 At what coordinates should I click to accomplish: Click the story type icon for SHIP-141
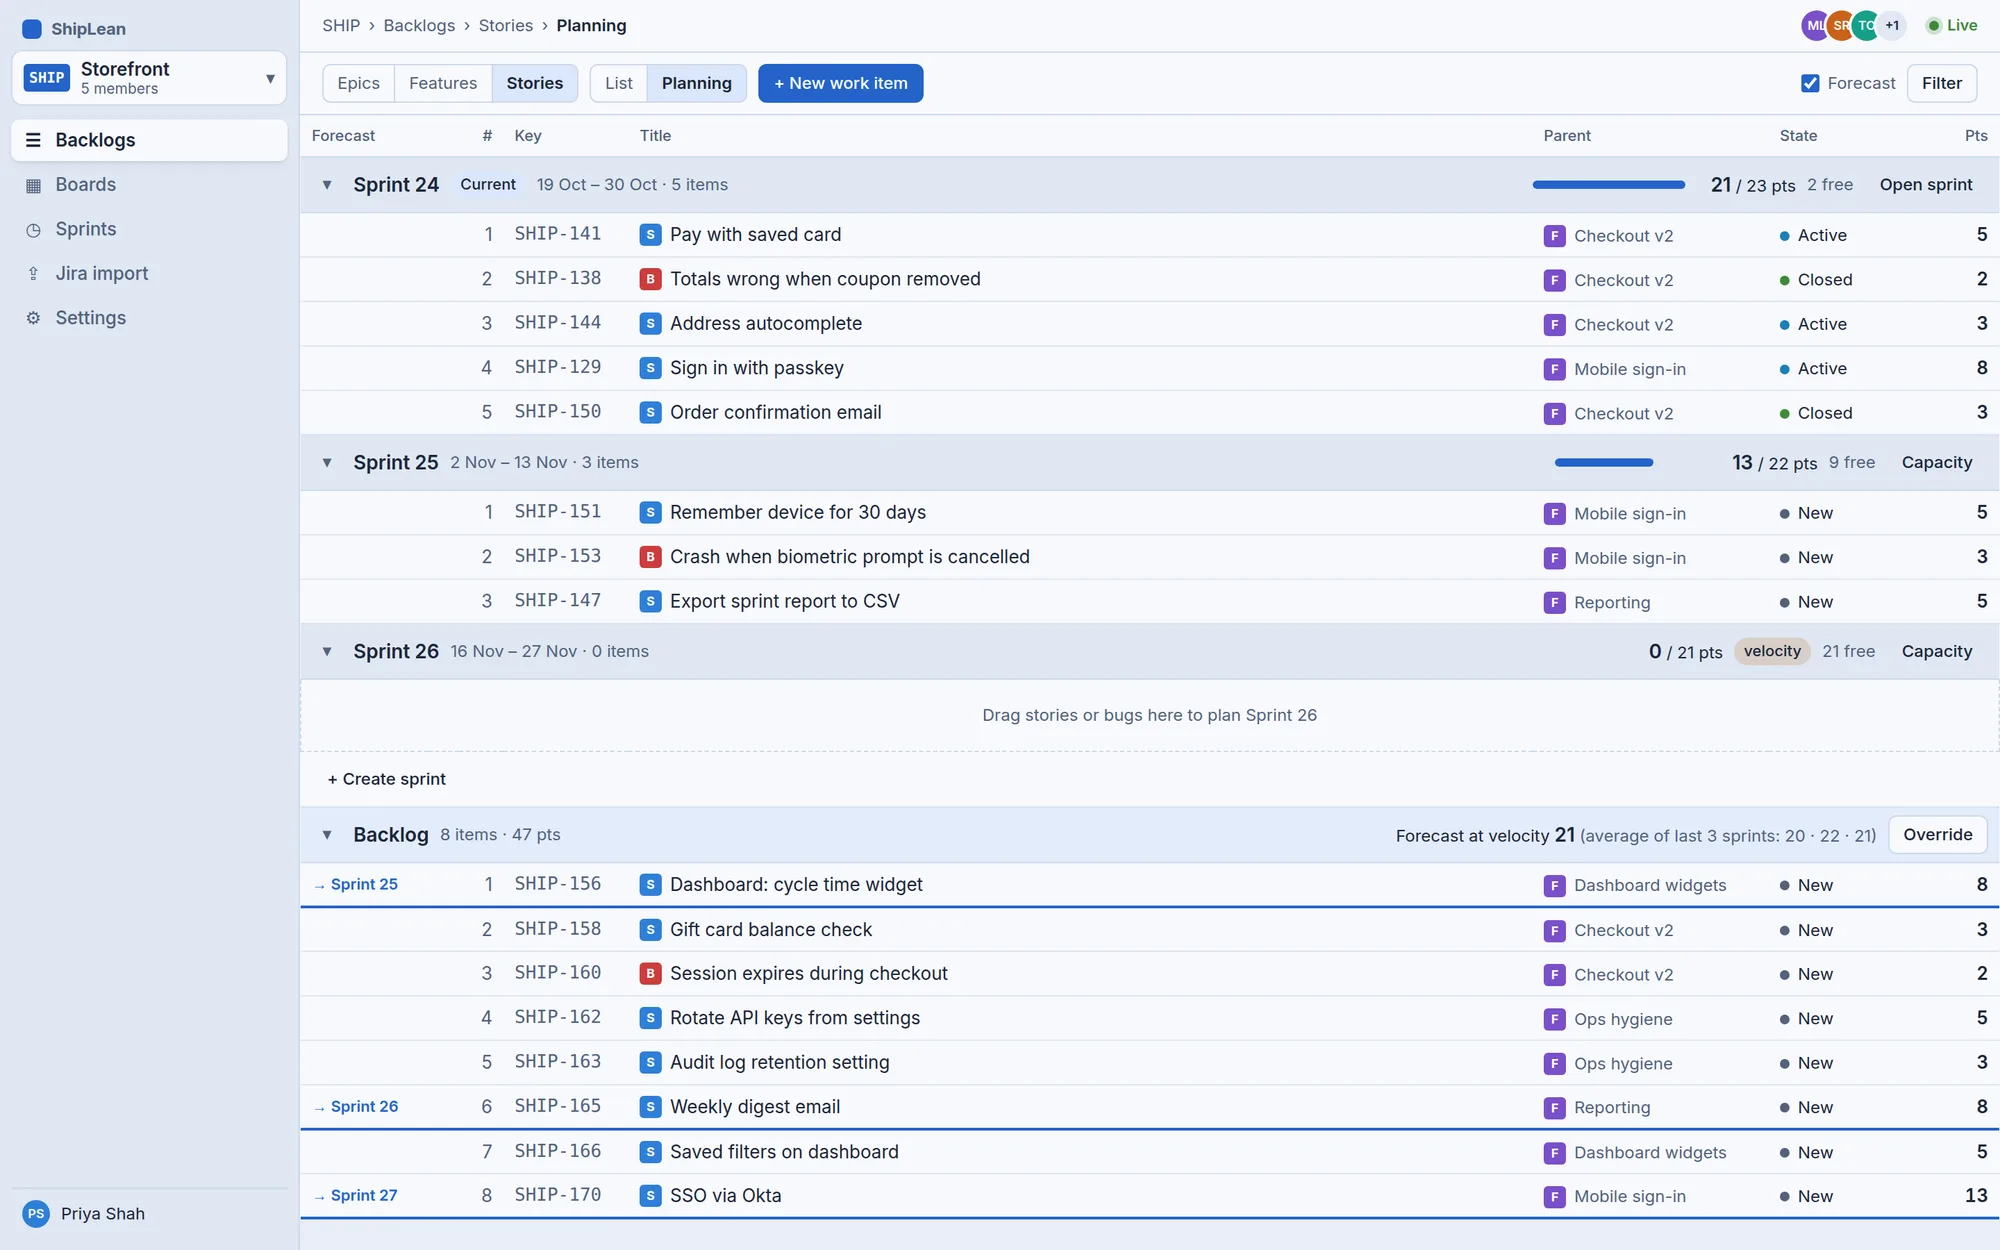coord(650,235)
